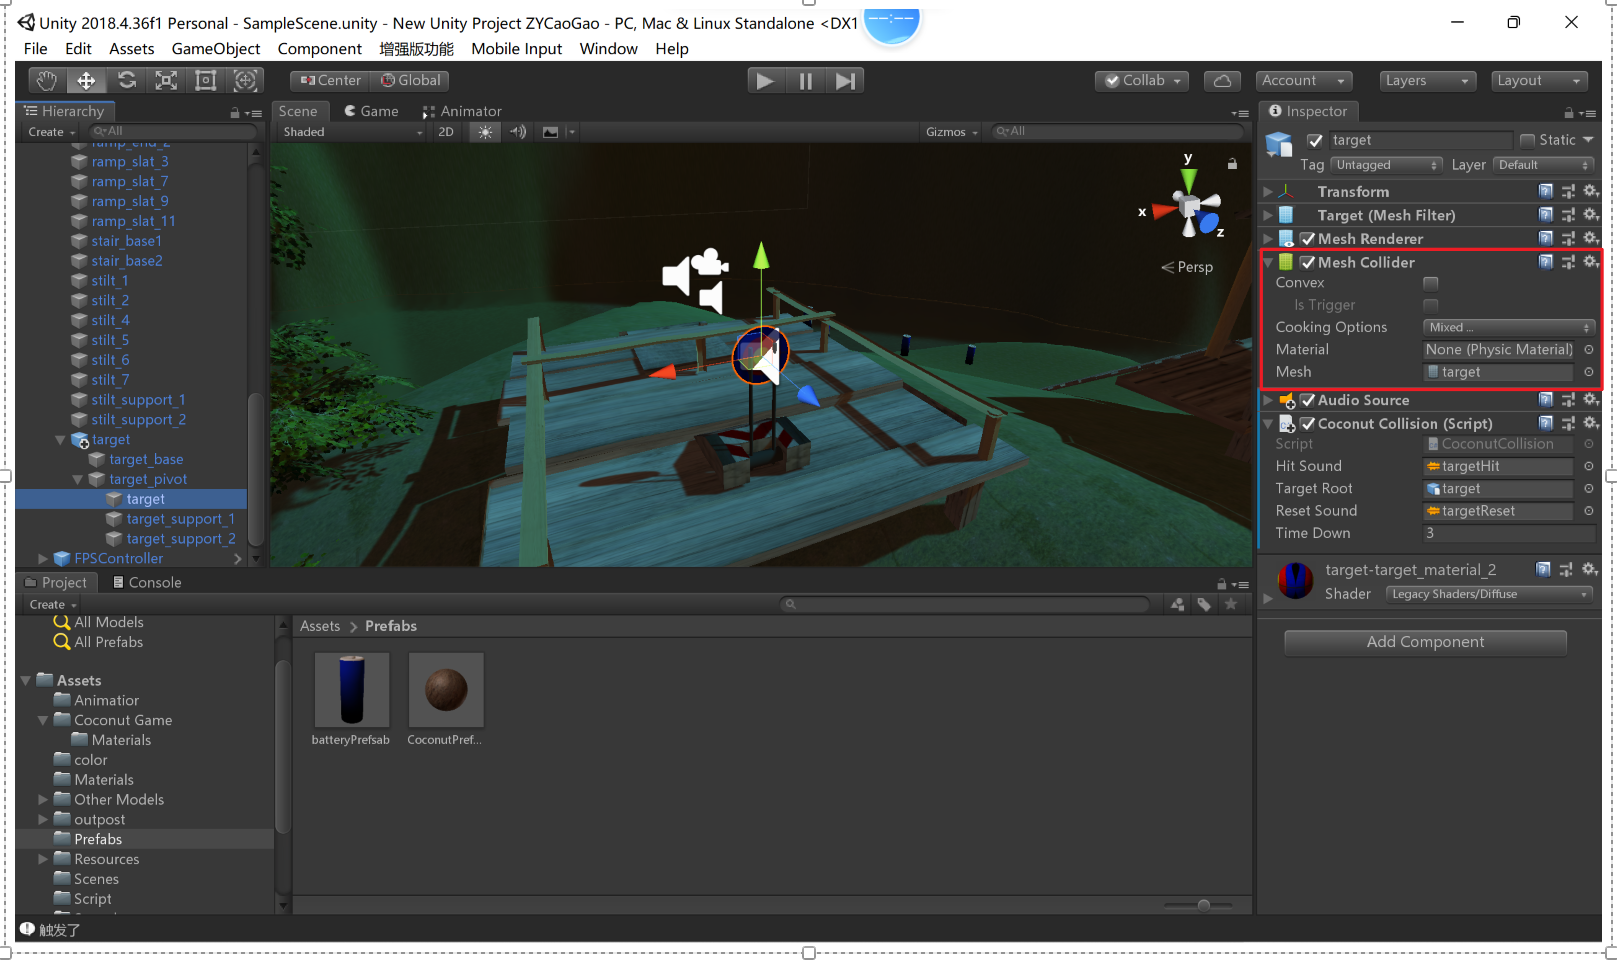
Task: Change shader Legacy Shaders/Diffuse dropdown
Action: pos(1489,594)
